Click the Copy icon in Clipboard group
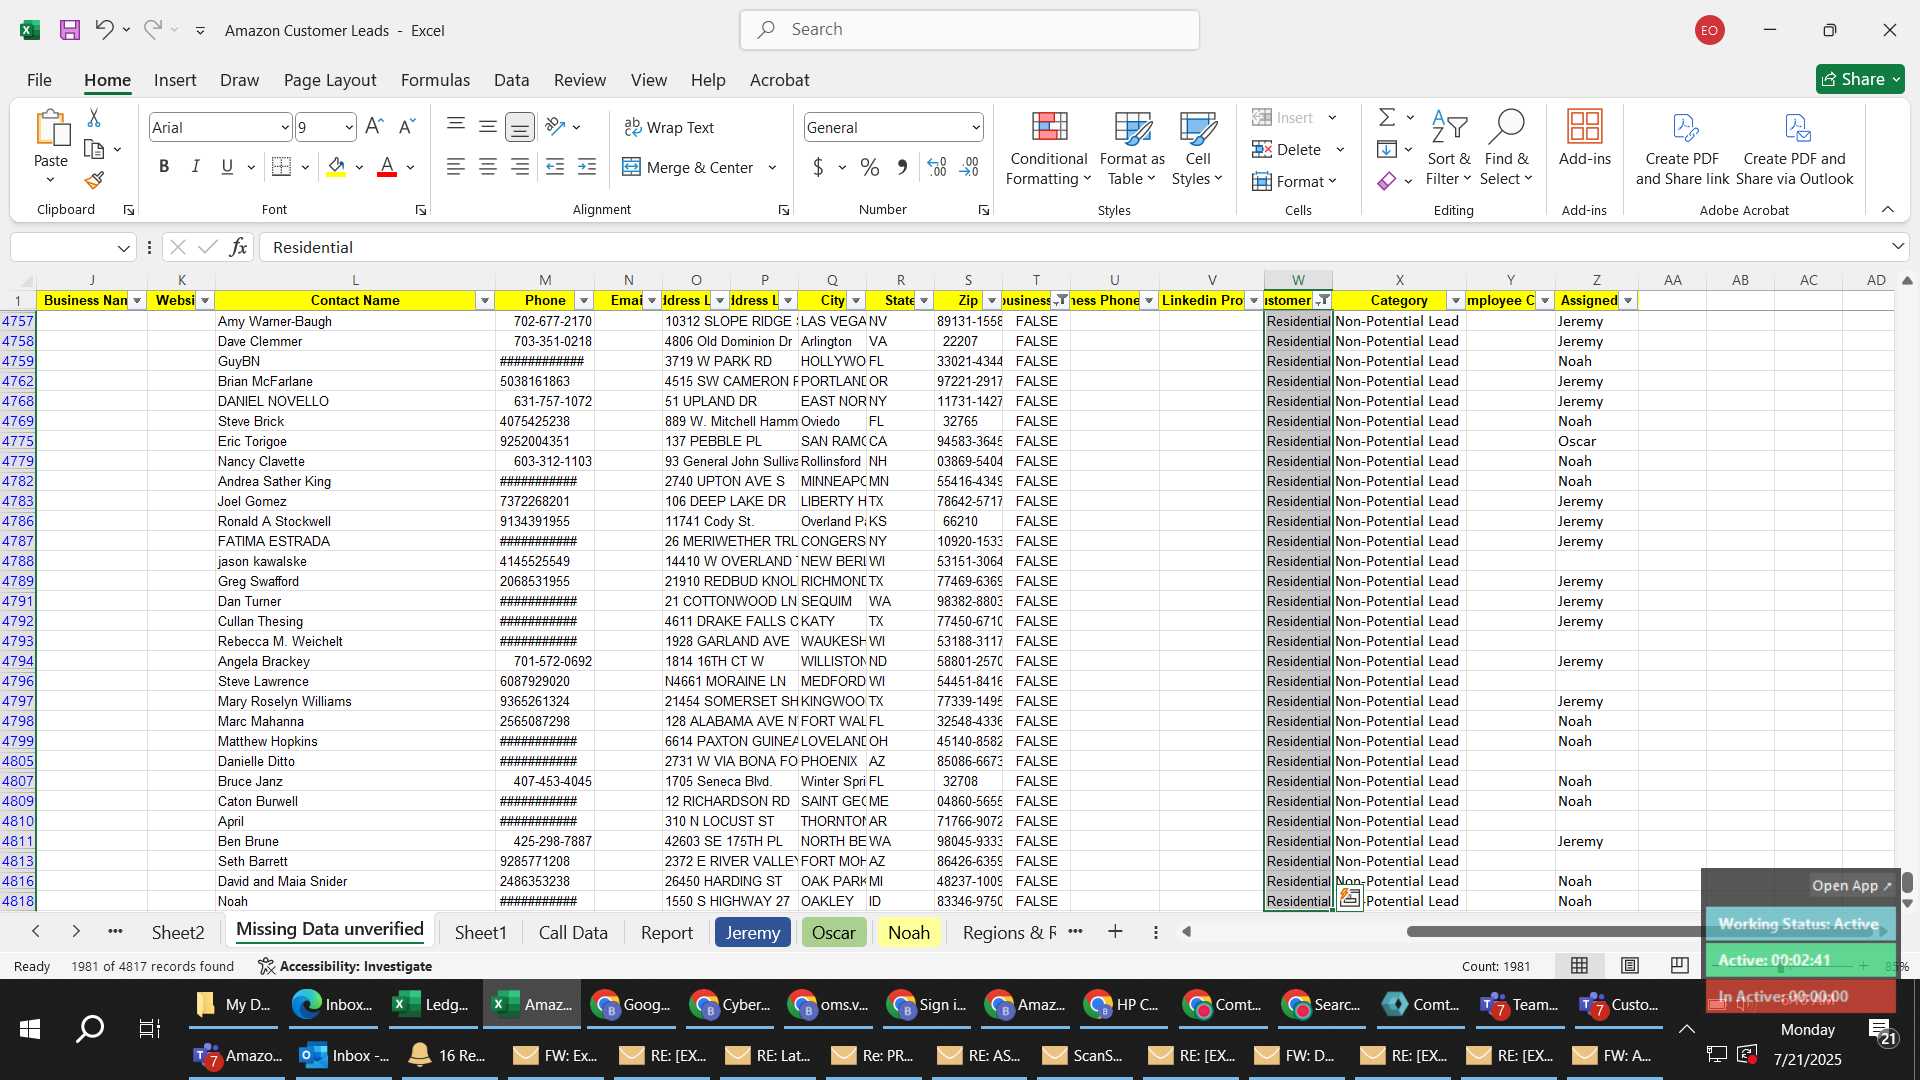This screenshot has height=1080, width=1920. (x=94, y=149)
